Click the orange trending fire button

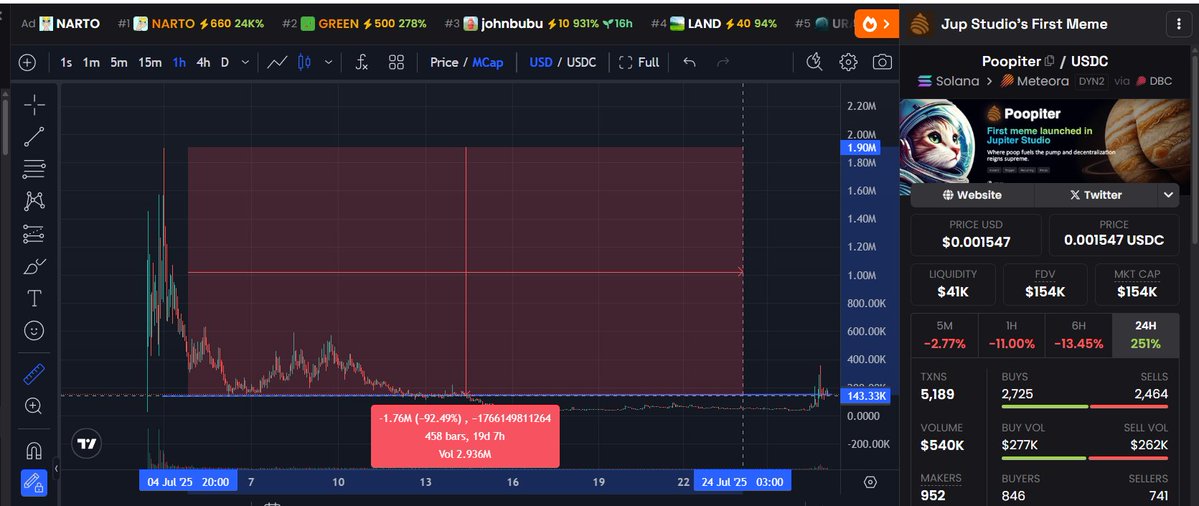(x=876, y=24)
